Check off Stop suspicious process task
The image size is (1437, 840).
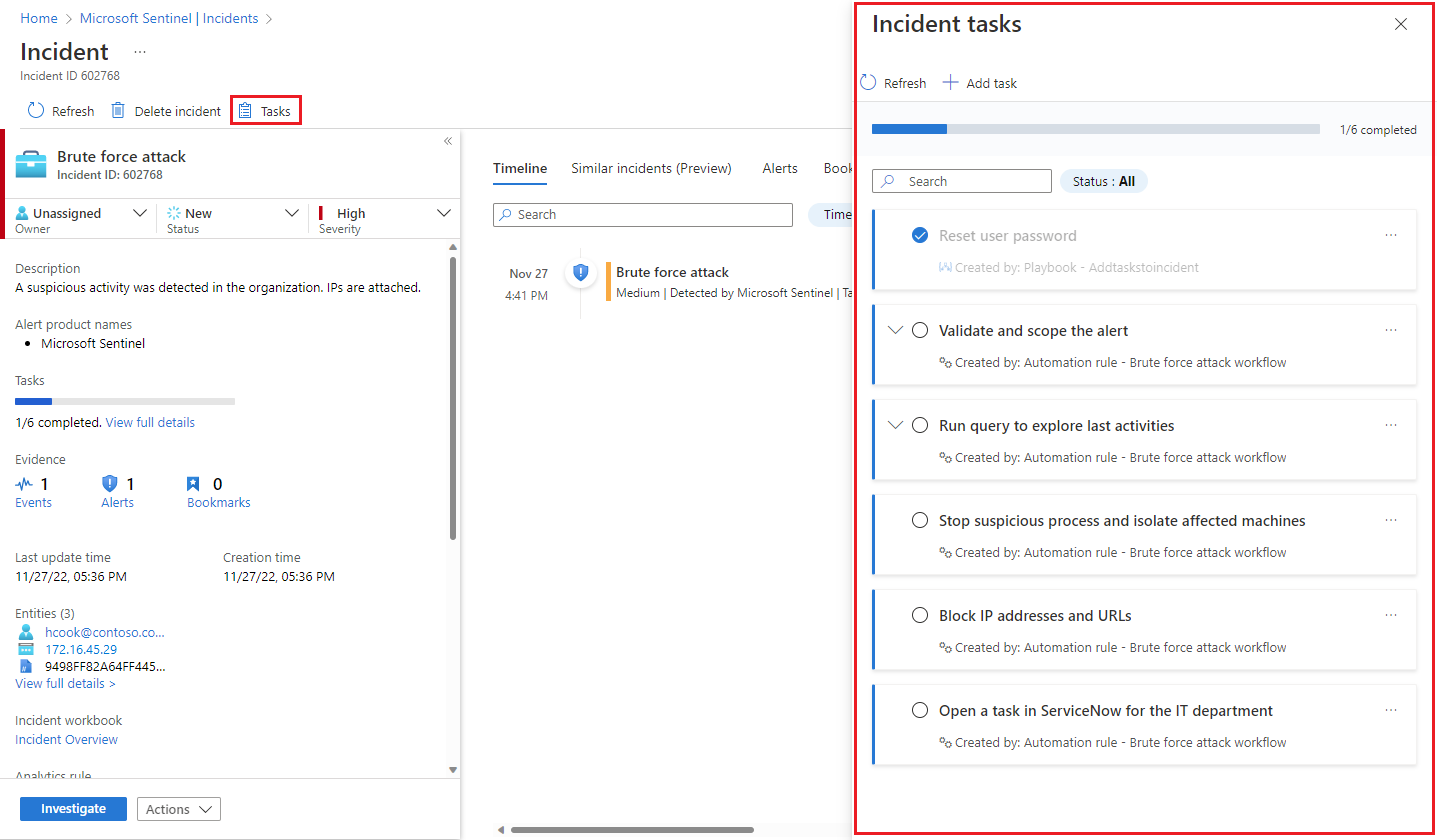pos(920,519)
